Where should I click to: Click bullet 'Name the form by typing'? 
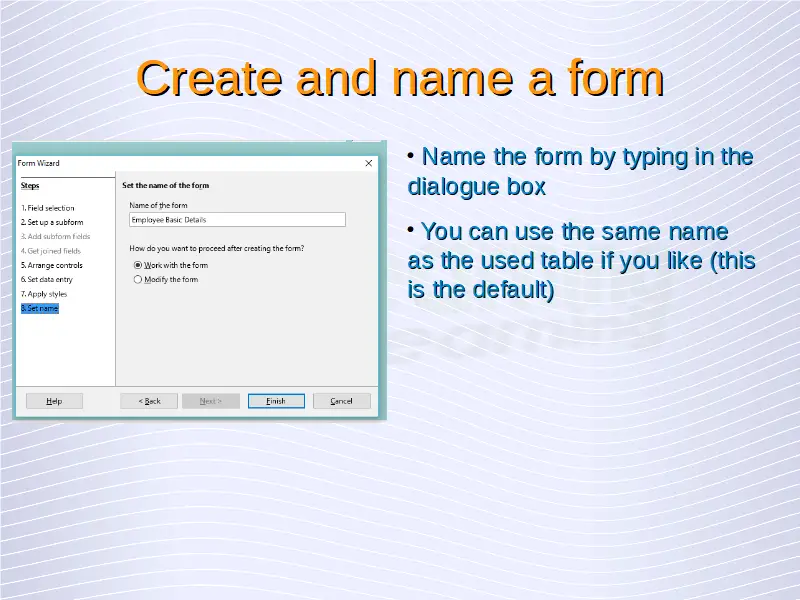(x=581, y=171)
